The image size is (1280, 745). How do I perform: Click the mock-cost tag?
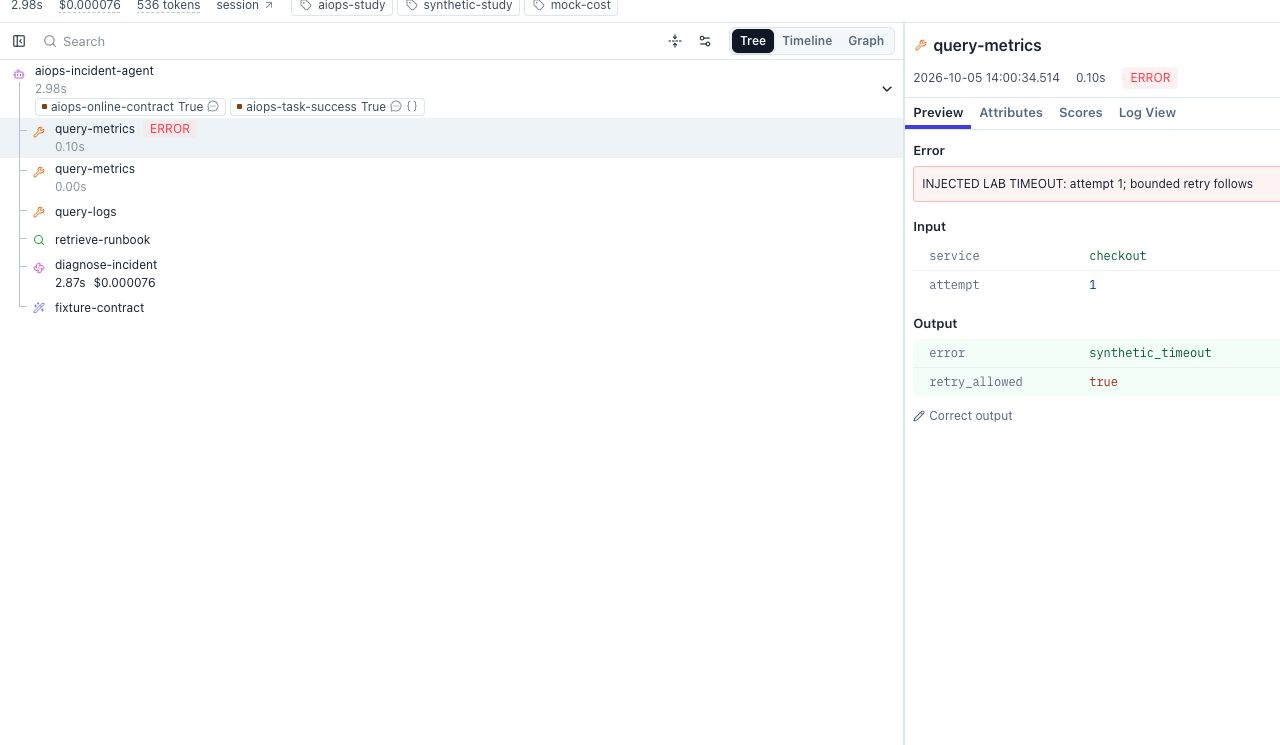pos(571,5)
